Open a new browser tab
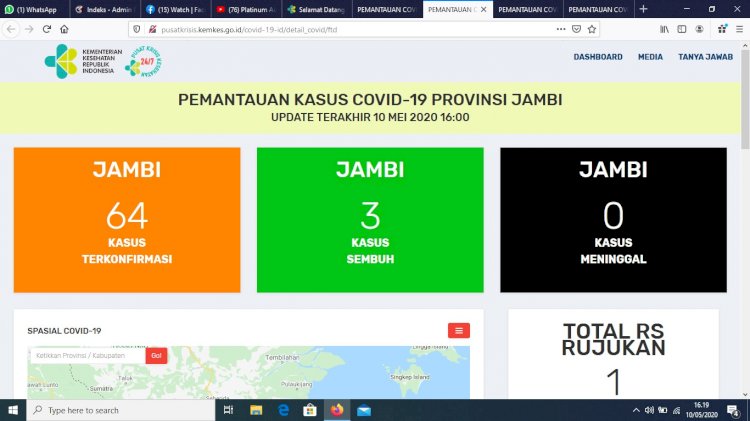This screenshot has width=750, height=421. pyautogui.click(x=643, y=9)
